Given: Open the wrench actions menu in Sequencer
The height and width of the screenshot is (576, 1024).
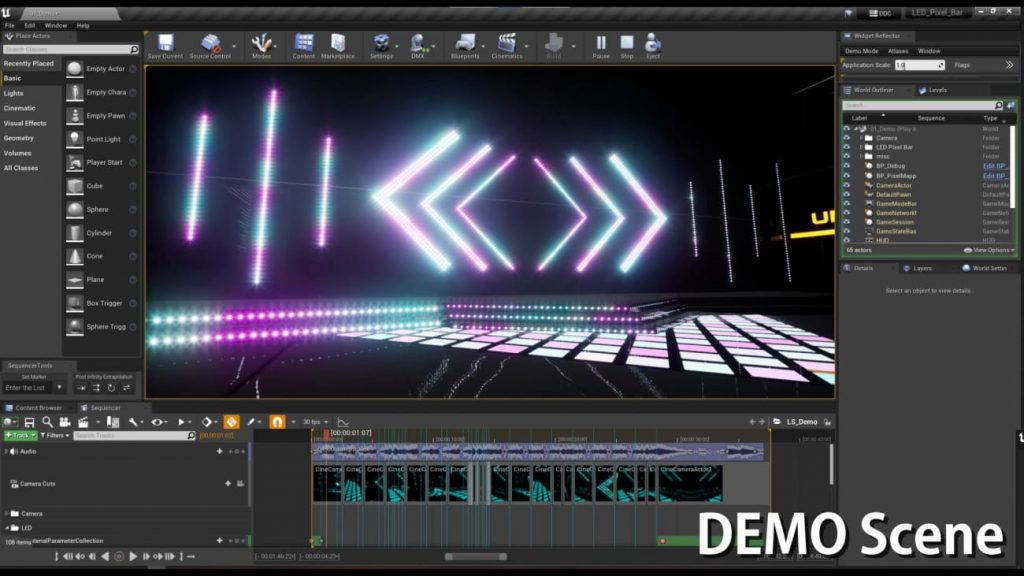Looking at the screenshot, I should click(x=134, y=423).
